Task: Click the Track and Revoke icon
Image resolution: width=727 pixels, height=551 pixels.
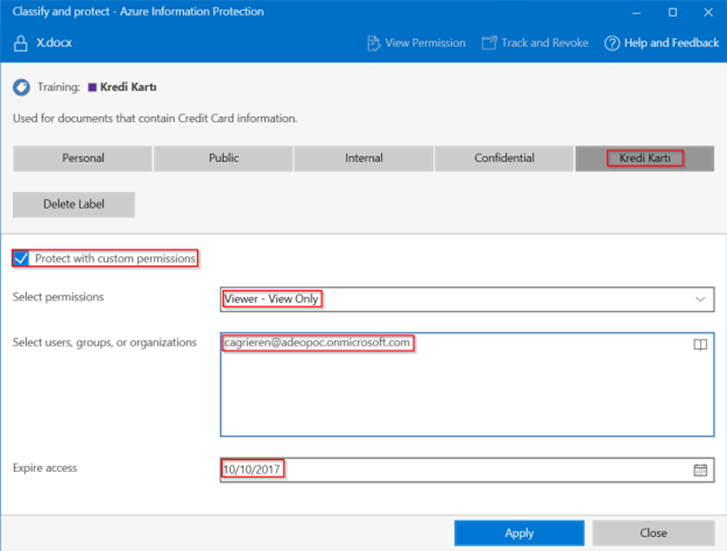Action: pos(489,43)
